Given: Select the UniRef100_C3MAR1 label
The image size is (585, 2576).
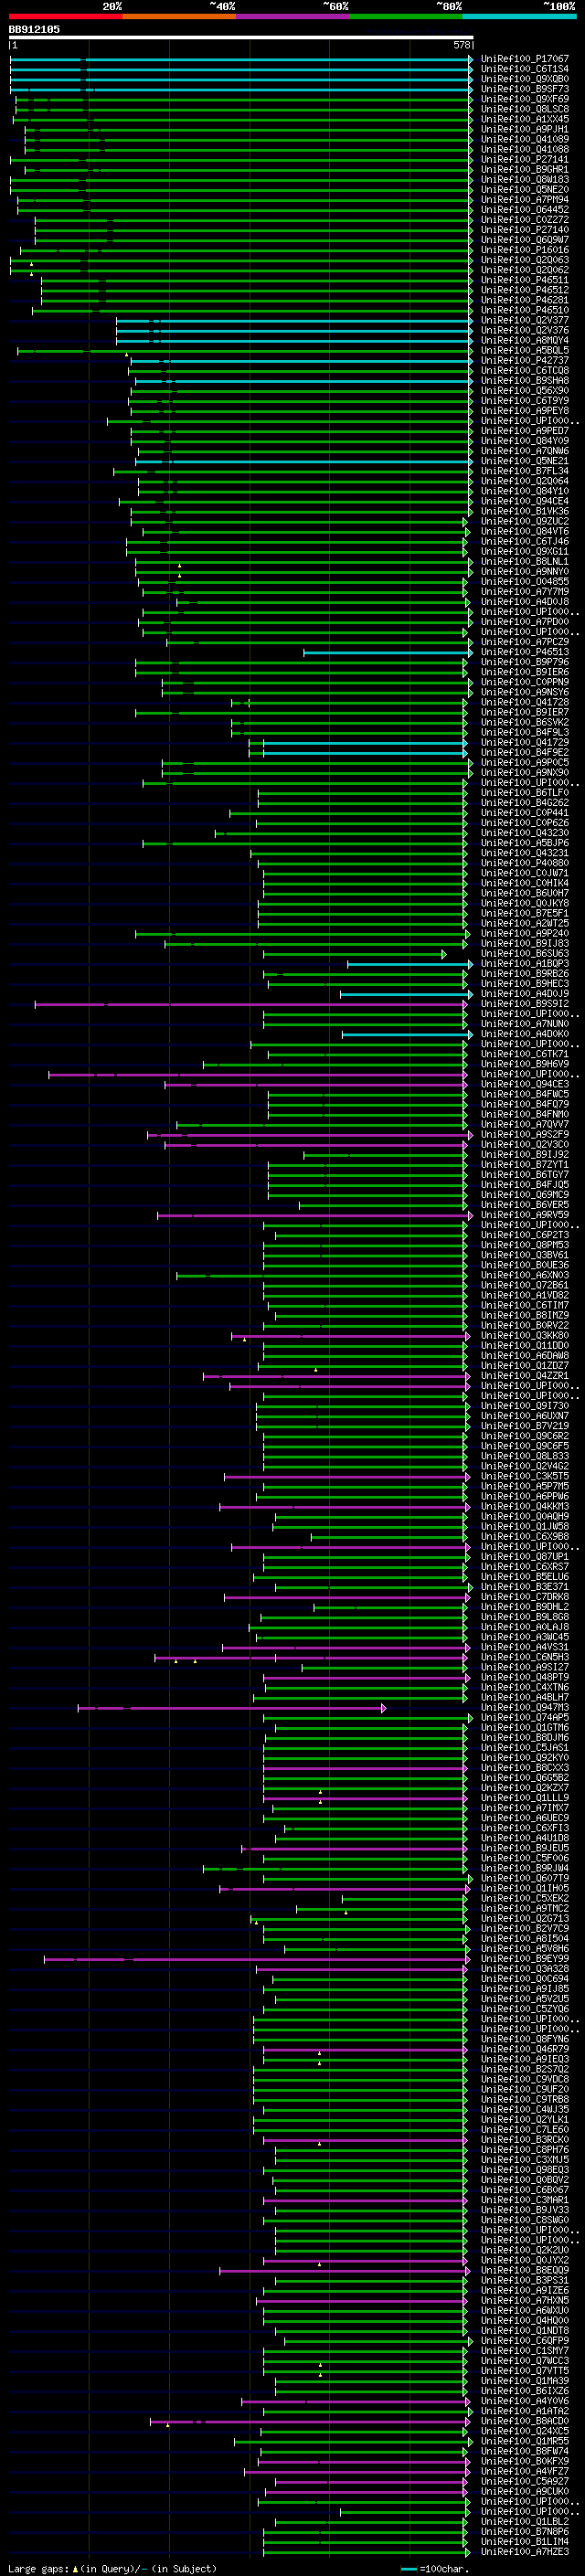Looking at the screenshot, I should coord(525,2200).
